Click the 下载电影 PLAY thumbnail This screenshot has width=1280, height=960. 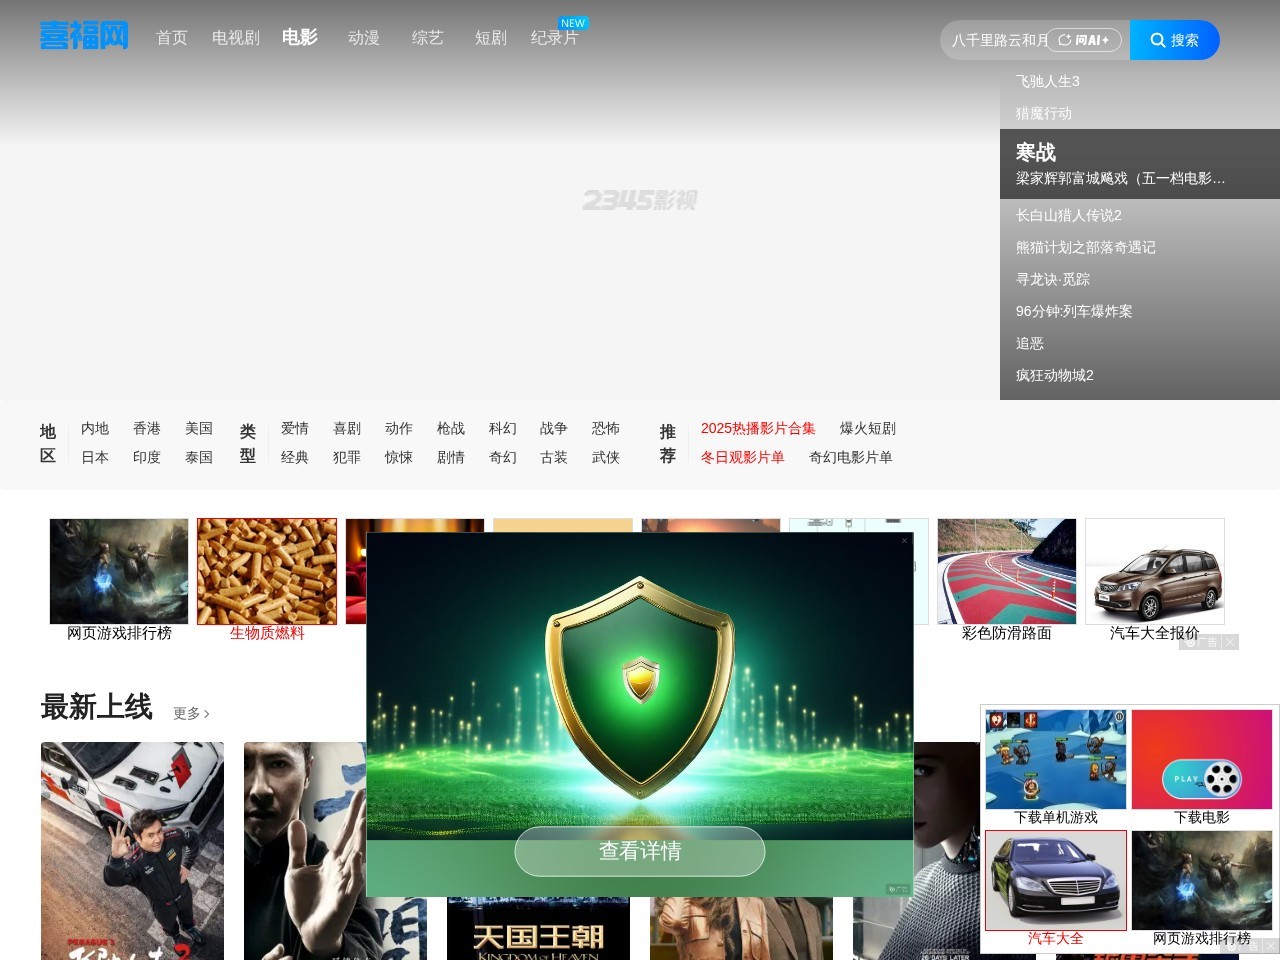point(1202,759)
